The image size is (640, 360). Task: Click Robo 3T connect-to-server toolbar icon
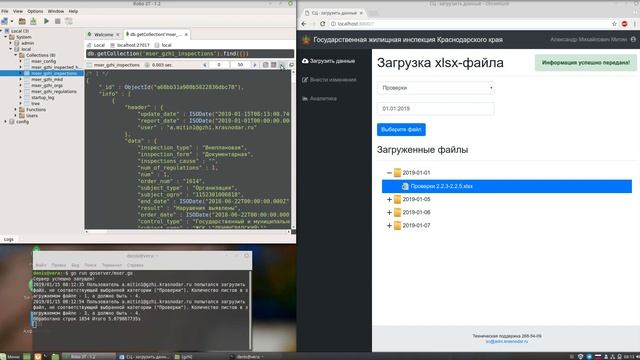coord(4,21)
